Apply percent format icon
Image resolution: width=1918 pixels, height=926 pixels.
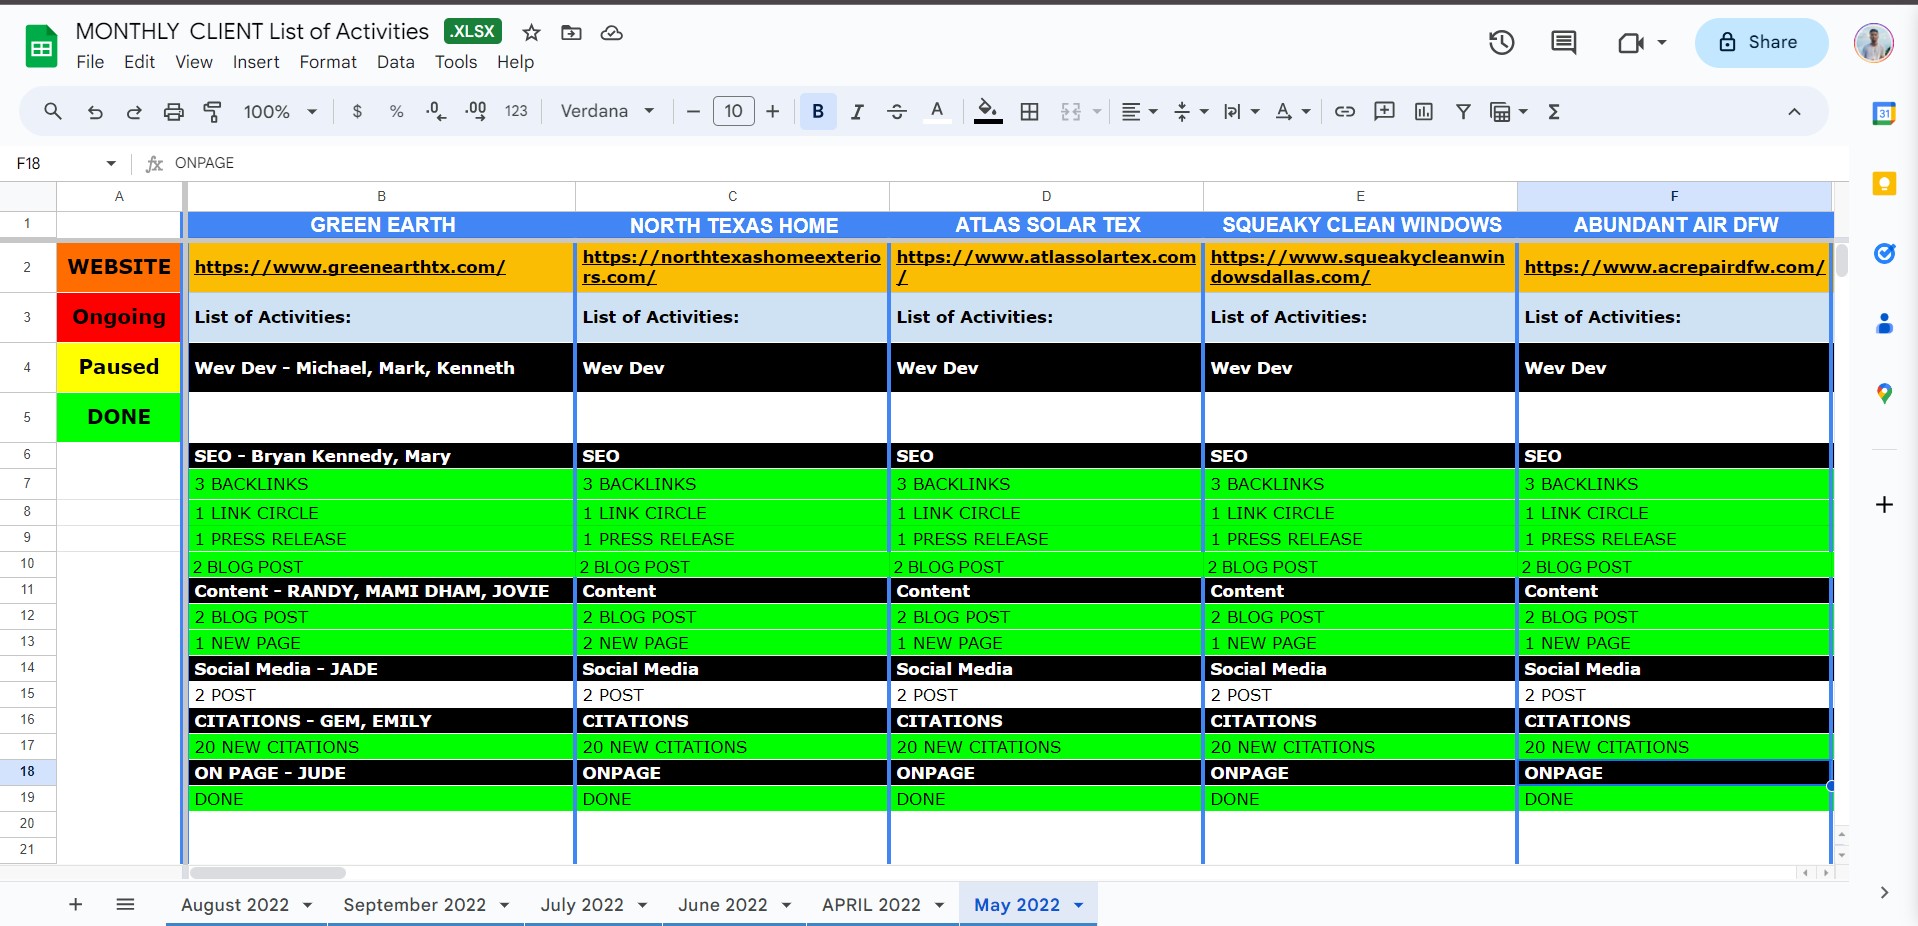click(397, 112)
